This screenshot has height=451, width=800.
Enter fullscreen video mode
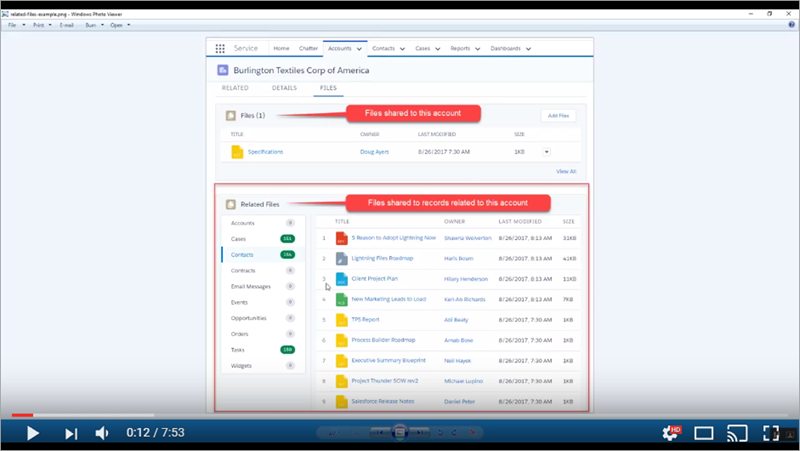[771, 433]
